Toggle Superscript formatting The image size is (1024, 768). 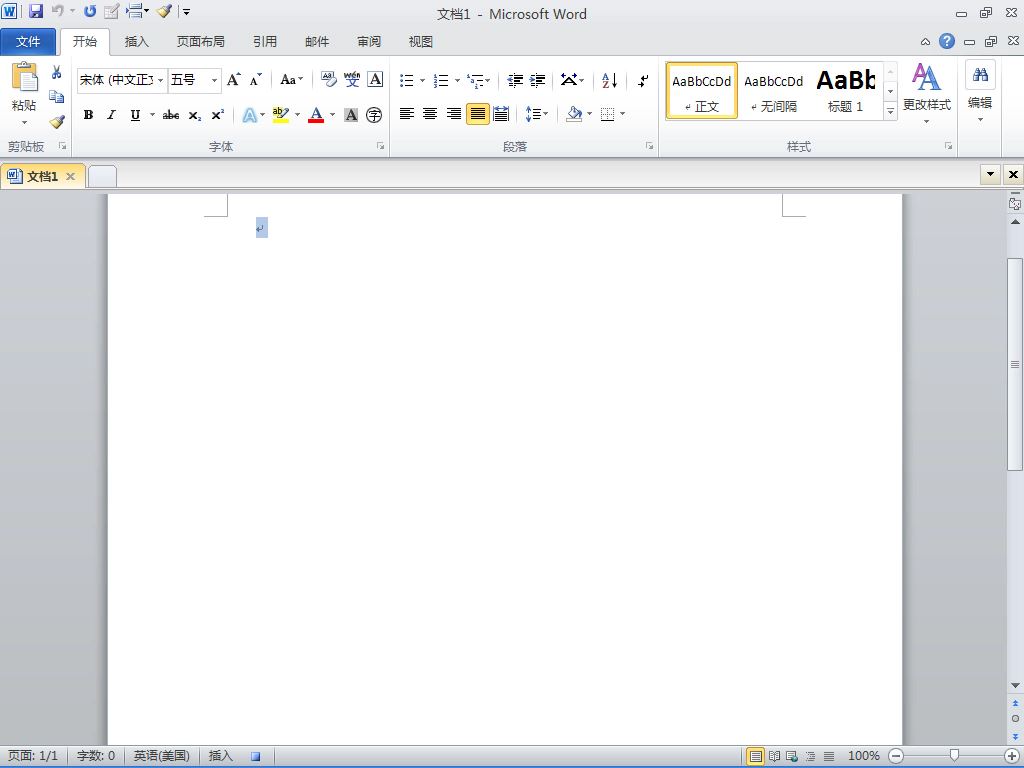tap(217, 115)
